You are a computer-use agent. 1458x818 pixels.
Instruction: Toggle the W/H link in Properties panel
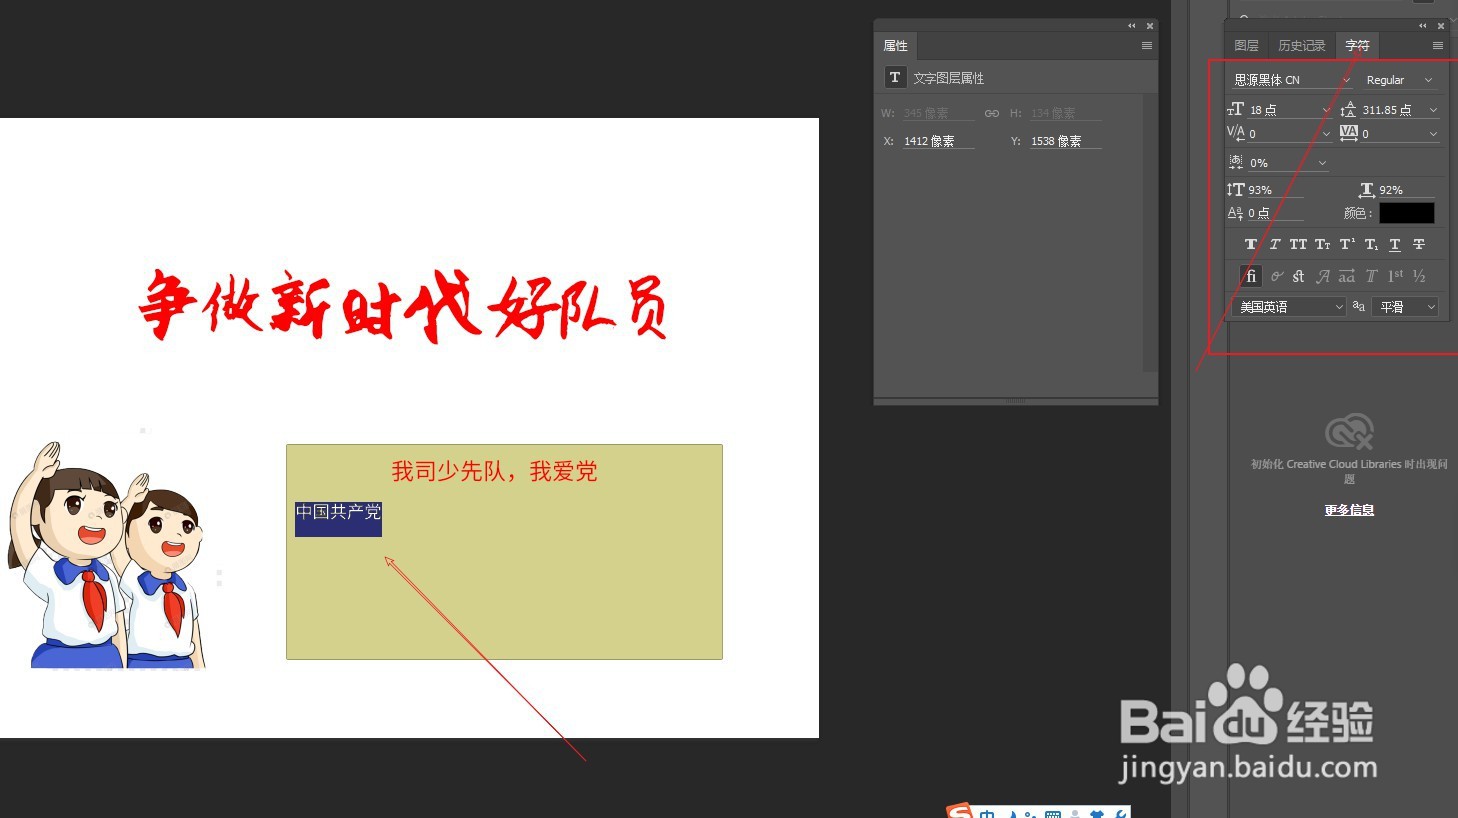pos(992,112)
